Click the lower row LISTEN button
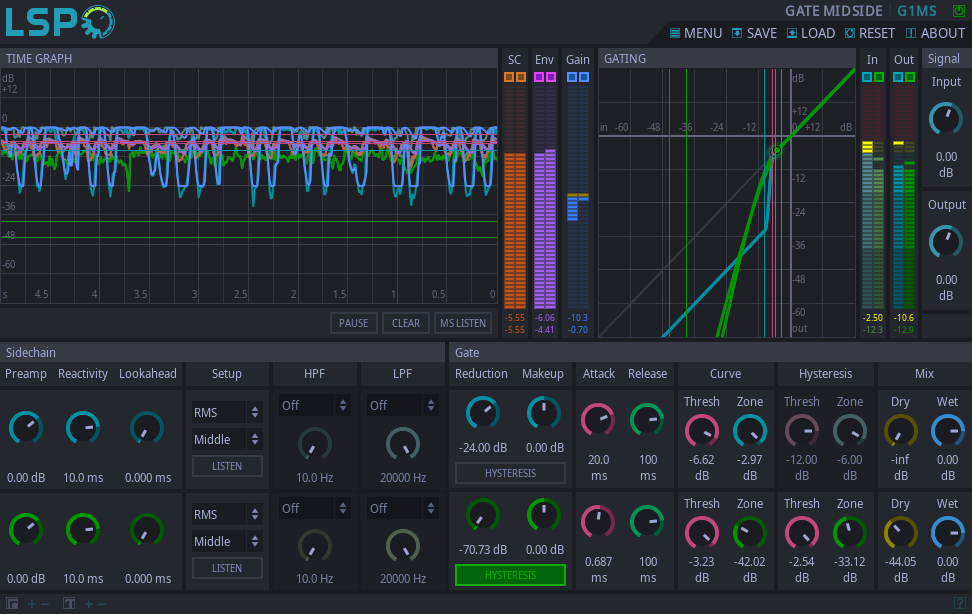The height and width of the screenshot is (614, 972). pos(227,568)
